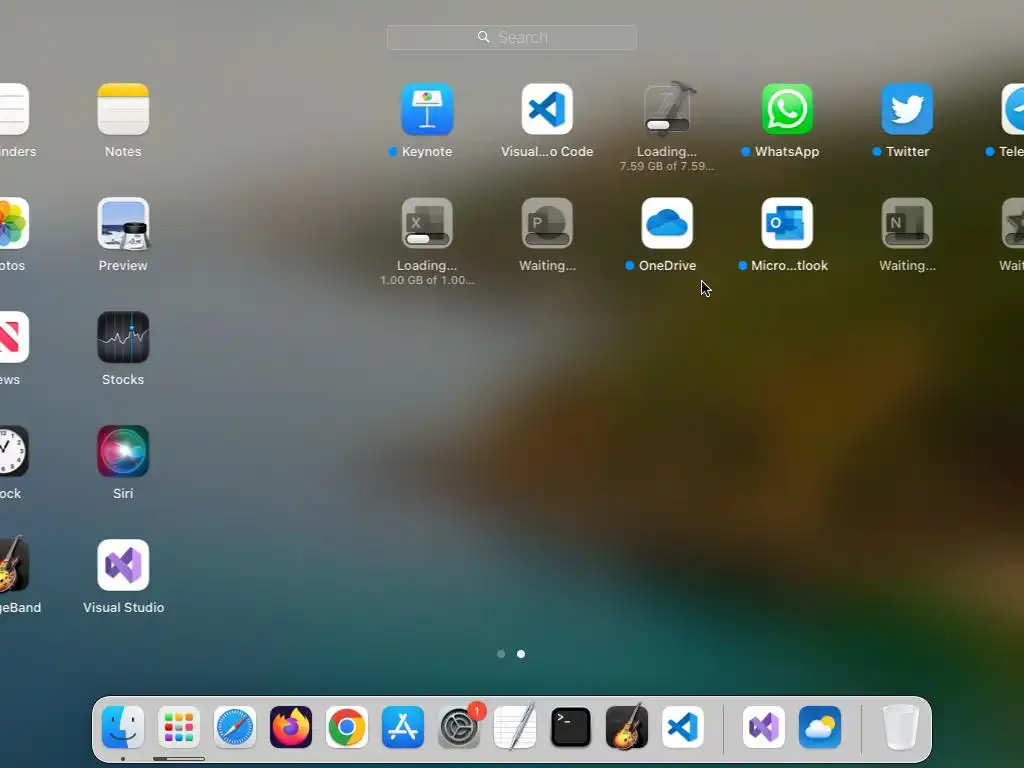Click the "7.59 GB of 7.59..." download text
The image size is (1024, 768).
pyautogui.click(x=667, y=167)
